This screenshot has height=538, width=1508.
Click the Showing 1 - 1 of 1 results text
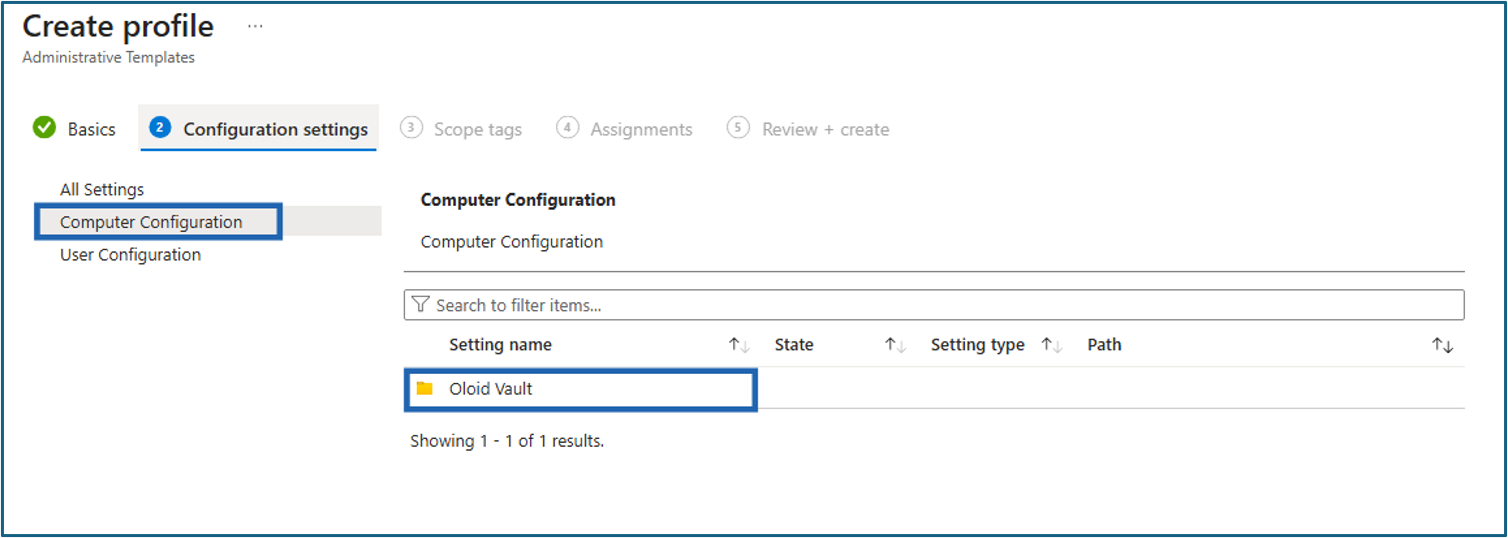click(507, 440)
